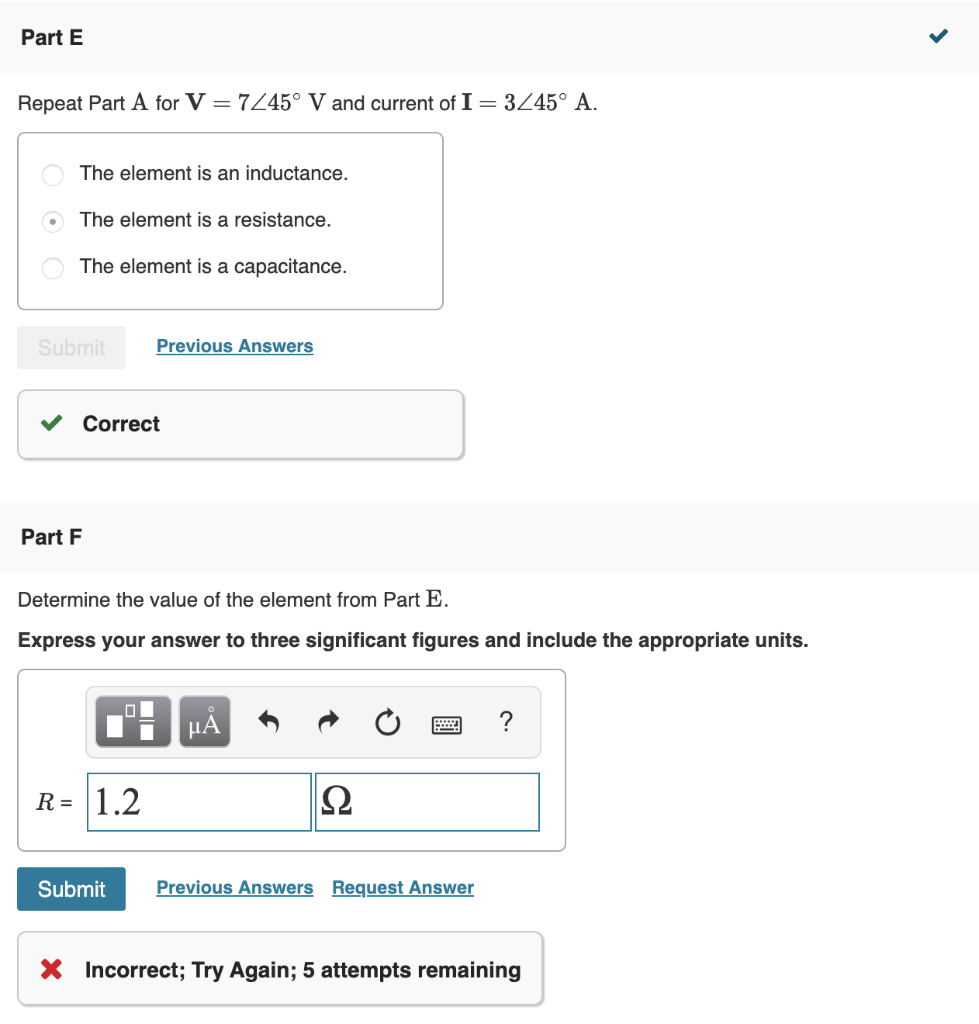This screenshot has height=1024, width=979.
Task: Open help via the question mark icon
Action: [506, 722]
